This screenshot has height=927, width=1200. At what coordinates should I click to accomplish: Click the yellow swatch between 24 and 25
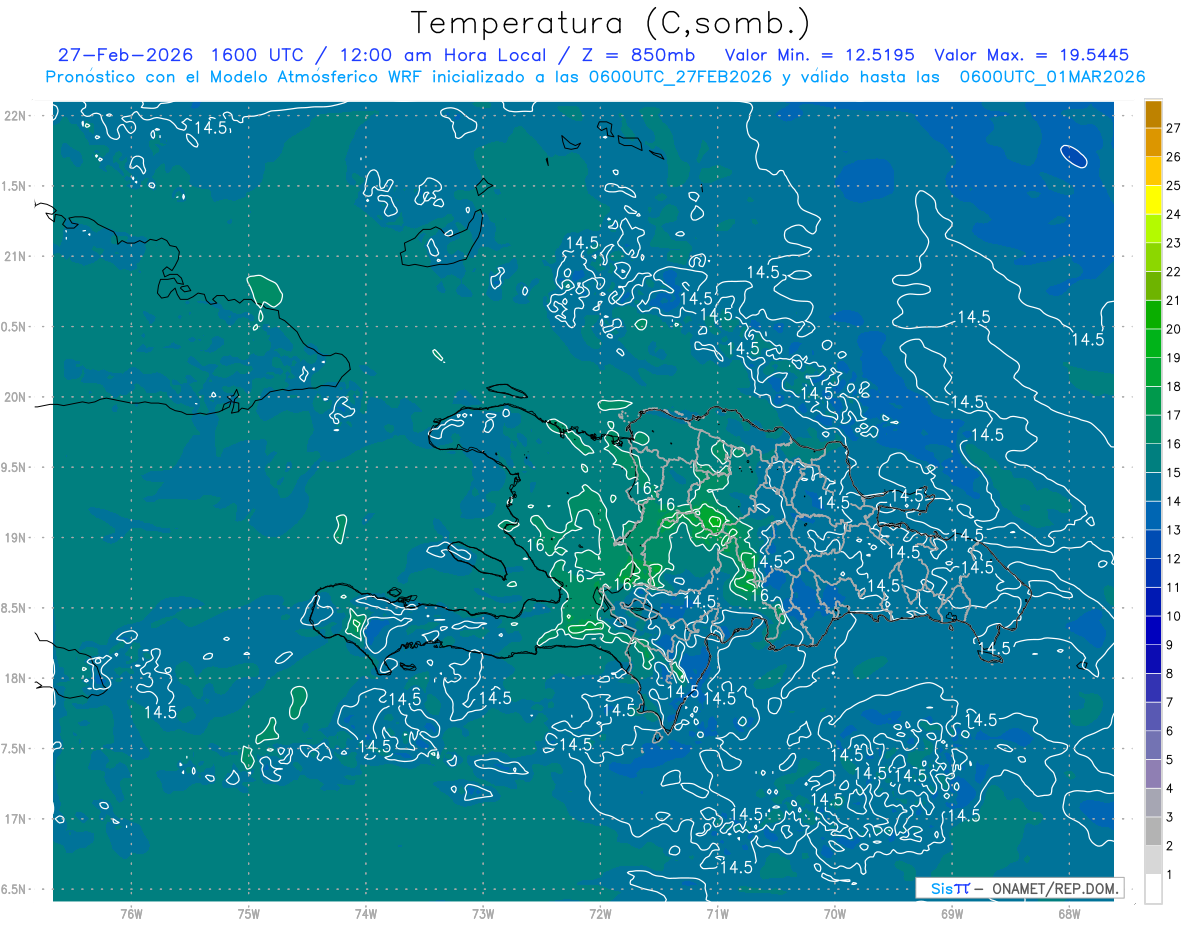pos(1153,200)
